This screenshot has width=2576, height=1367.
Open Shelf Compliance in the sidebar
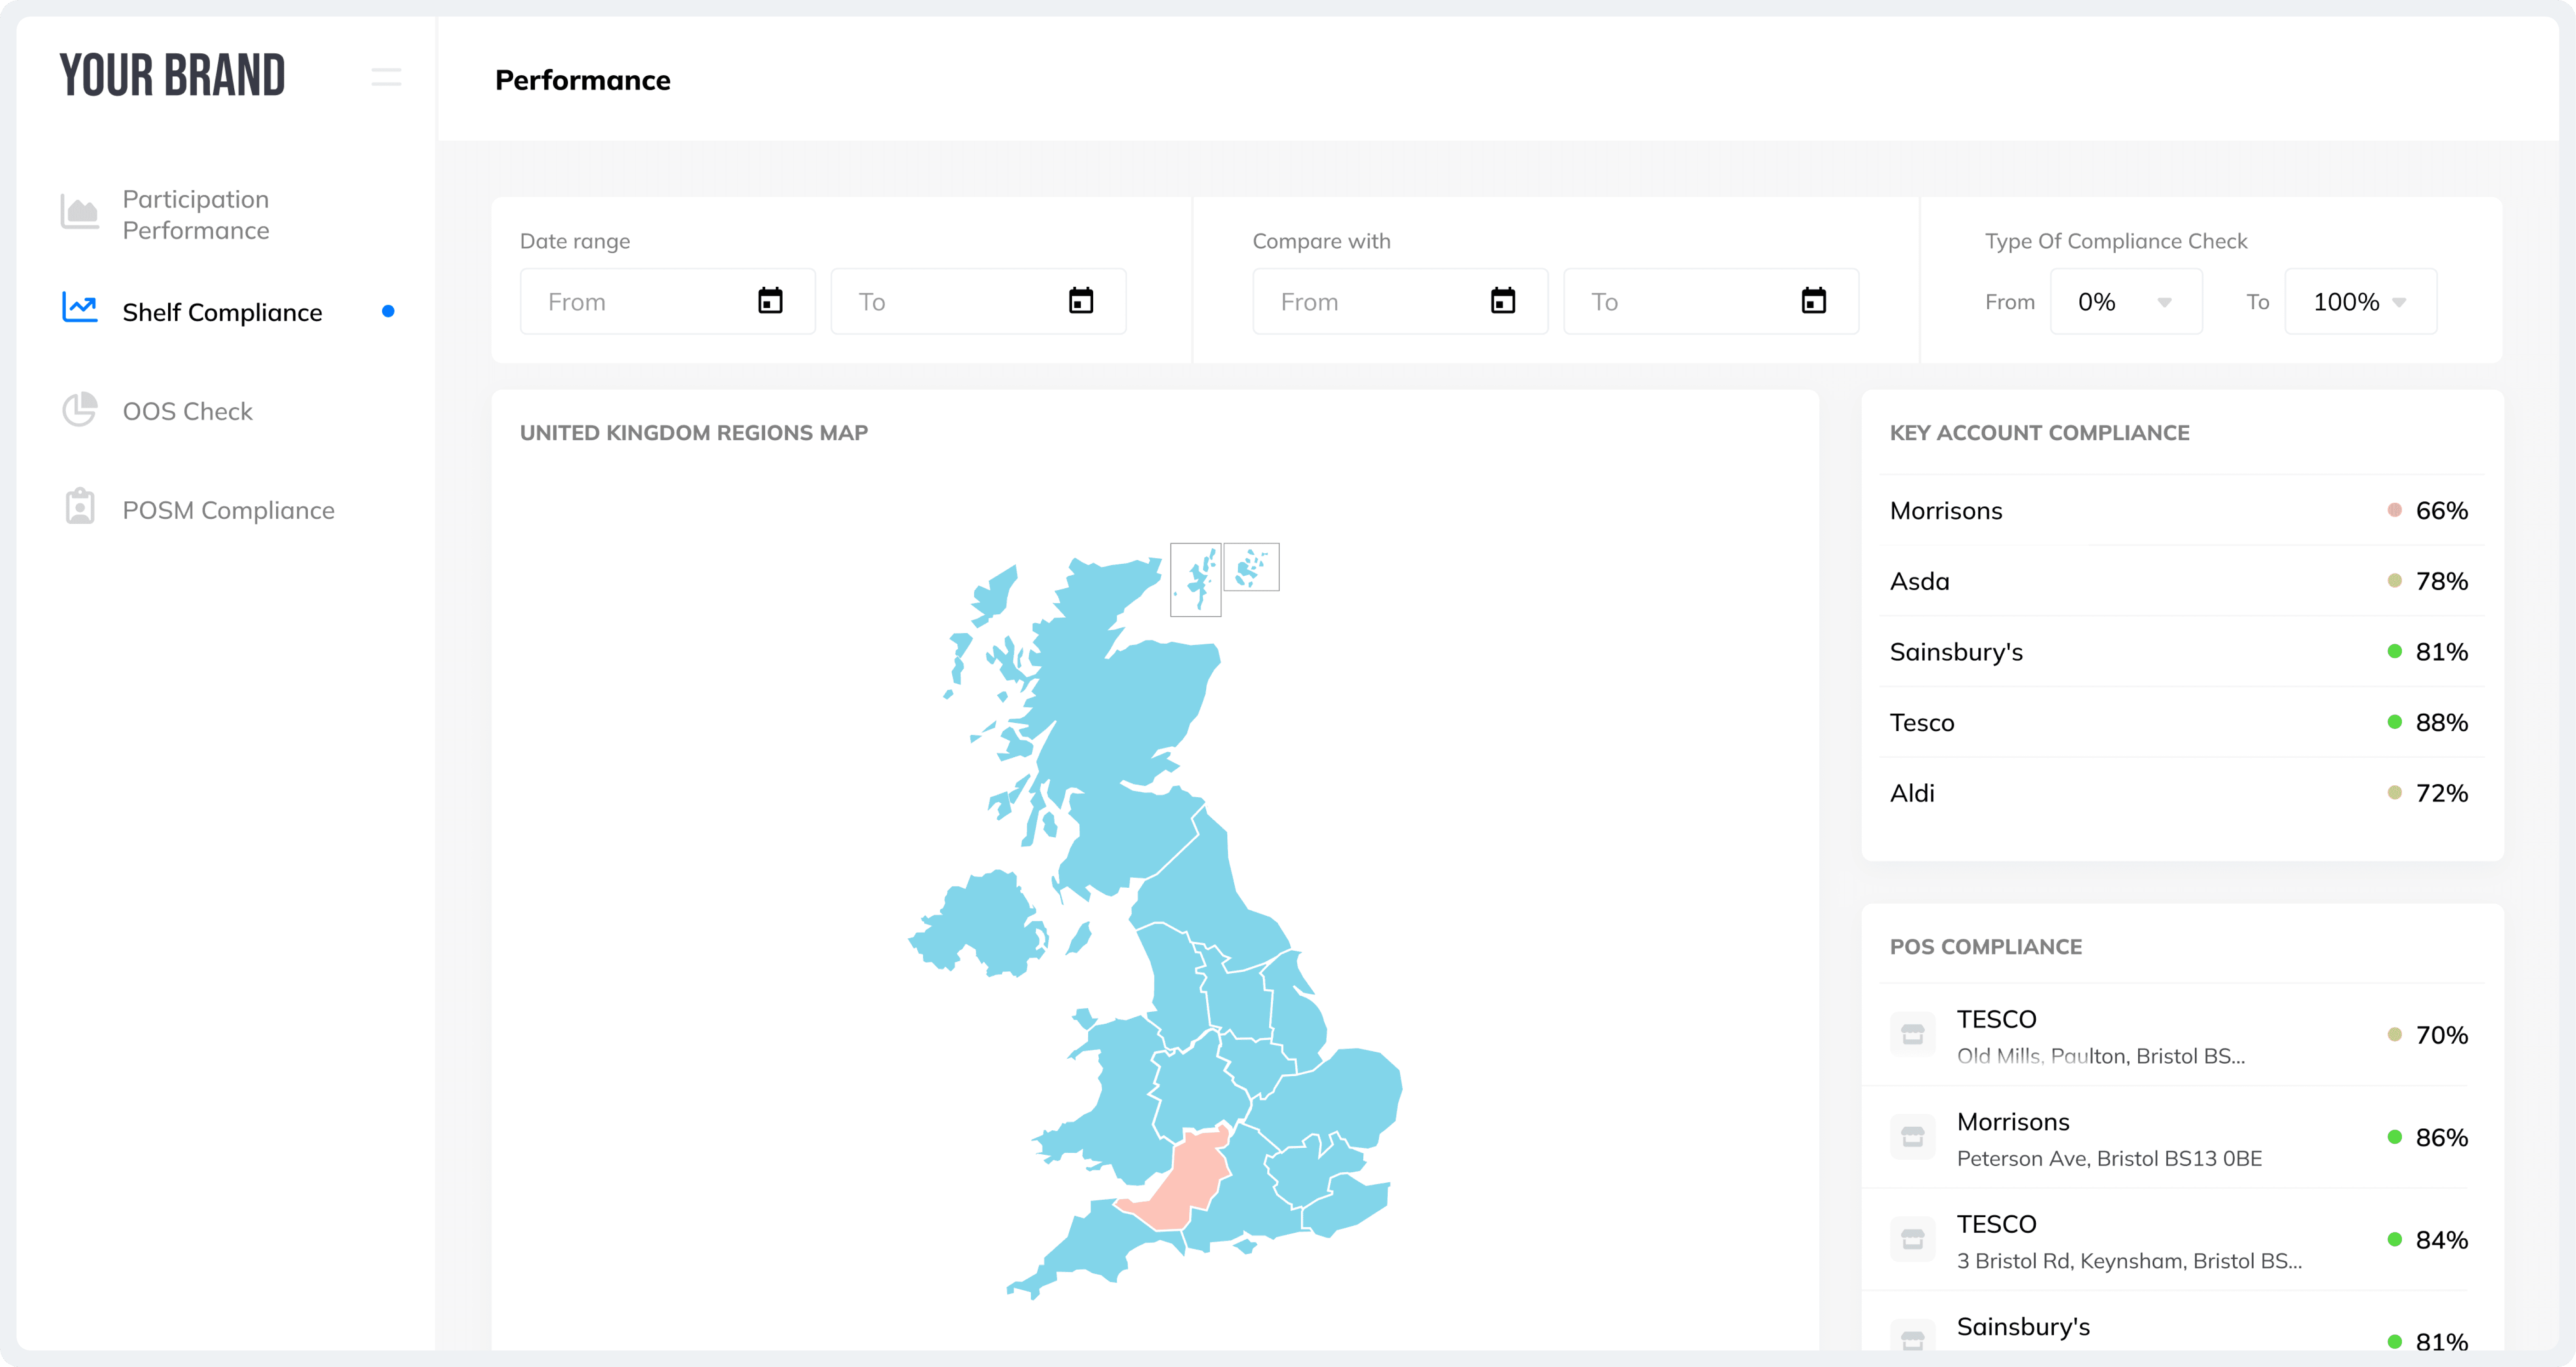(x=222, y=313)
